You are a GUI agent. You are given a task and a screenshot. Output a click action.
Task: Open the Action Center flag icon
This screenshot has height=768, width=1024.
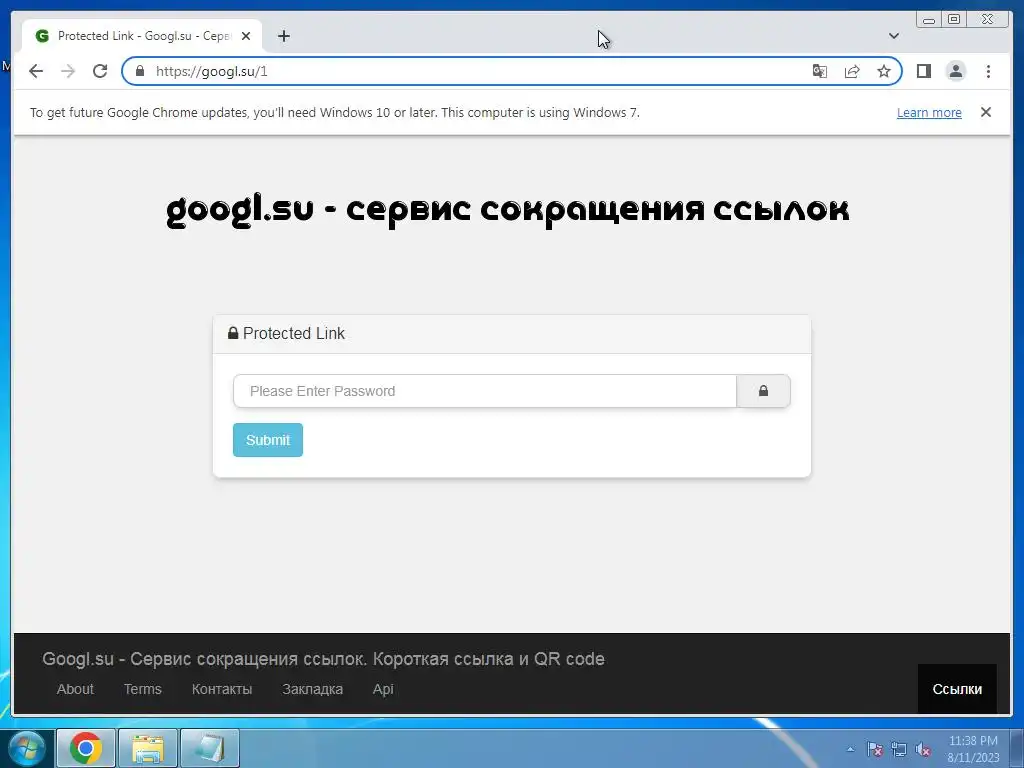tap(874, 750)
